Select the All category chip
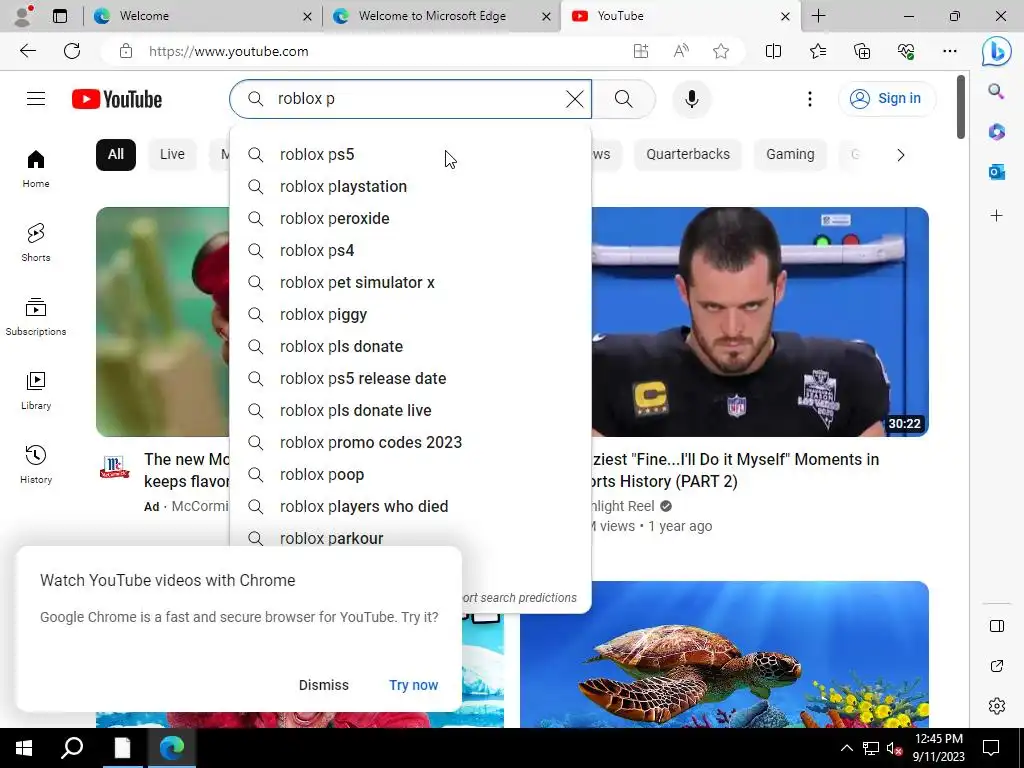 pyautogui.click(x=116, y=155)
